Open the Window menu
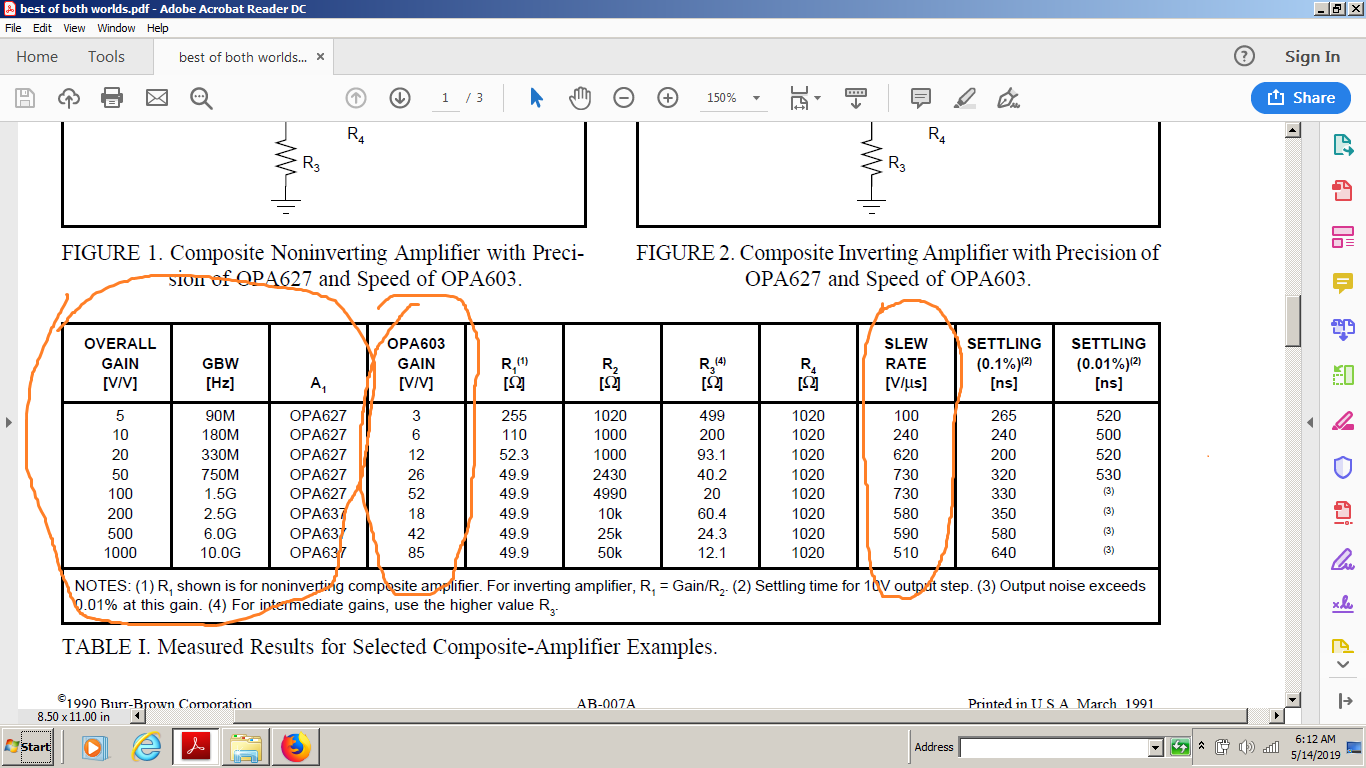 tap(116, 28)
